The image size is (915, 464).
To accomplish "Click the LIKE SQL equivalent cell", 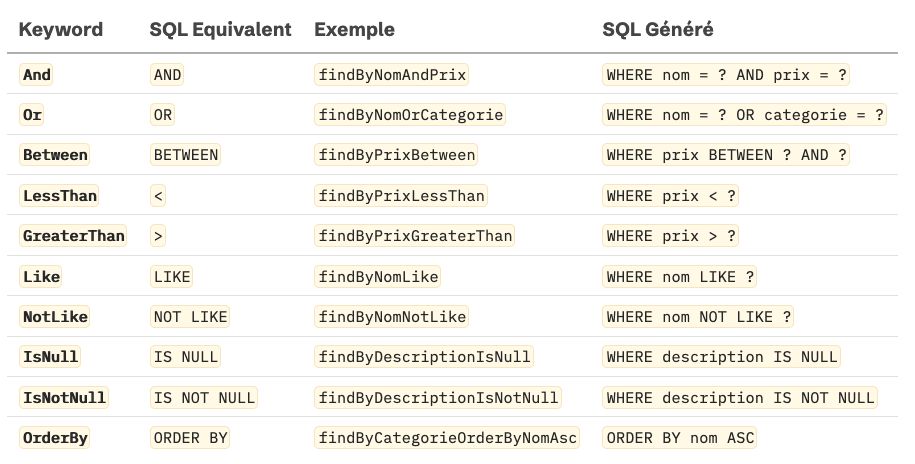I will click(172, 276).
